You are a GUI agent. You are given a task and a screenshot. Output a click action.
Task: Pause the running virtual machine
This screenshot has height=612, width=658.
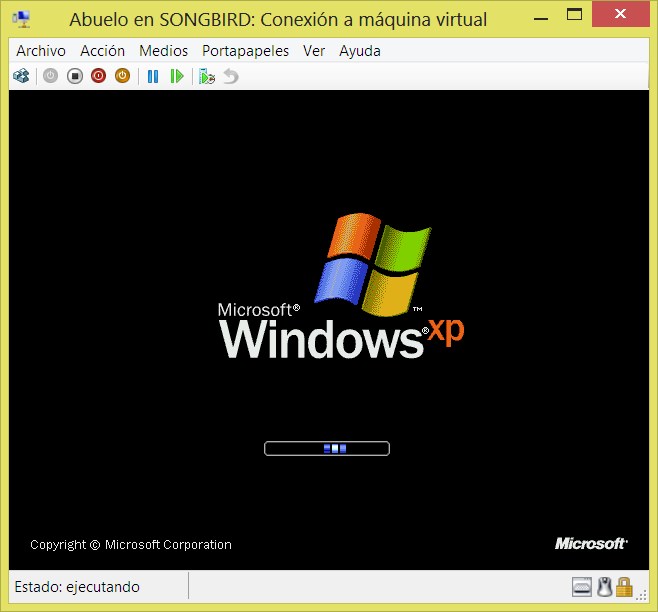pyautogui.click(x=153, y=76)
